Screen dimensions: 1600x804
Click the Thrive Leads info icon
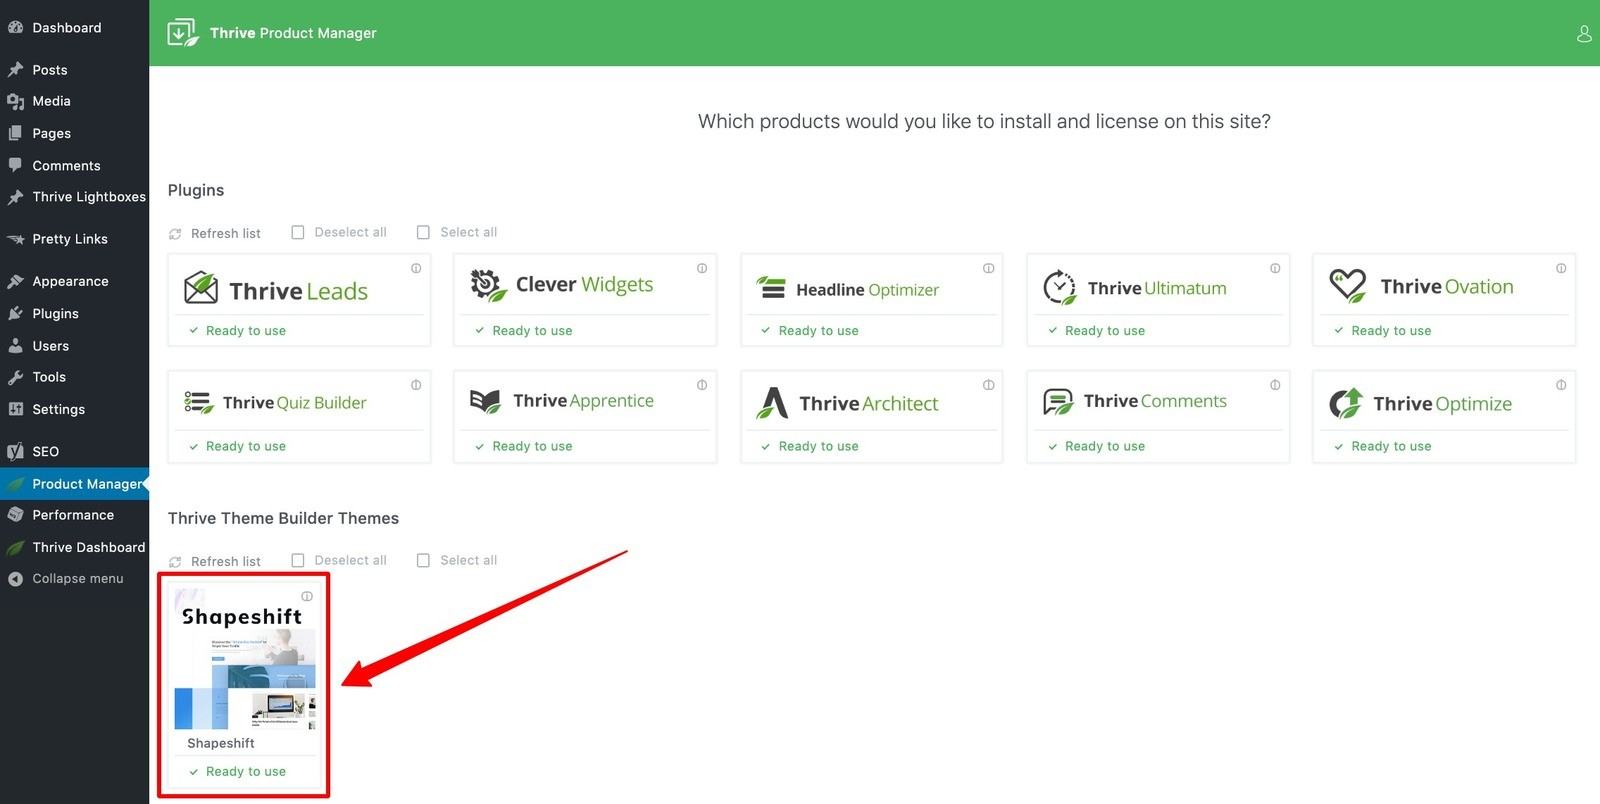pyautogui.click(x=416, y=268)
